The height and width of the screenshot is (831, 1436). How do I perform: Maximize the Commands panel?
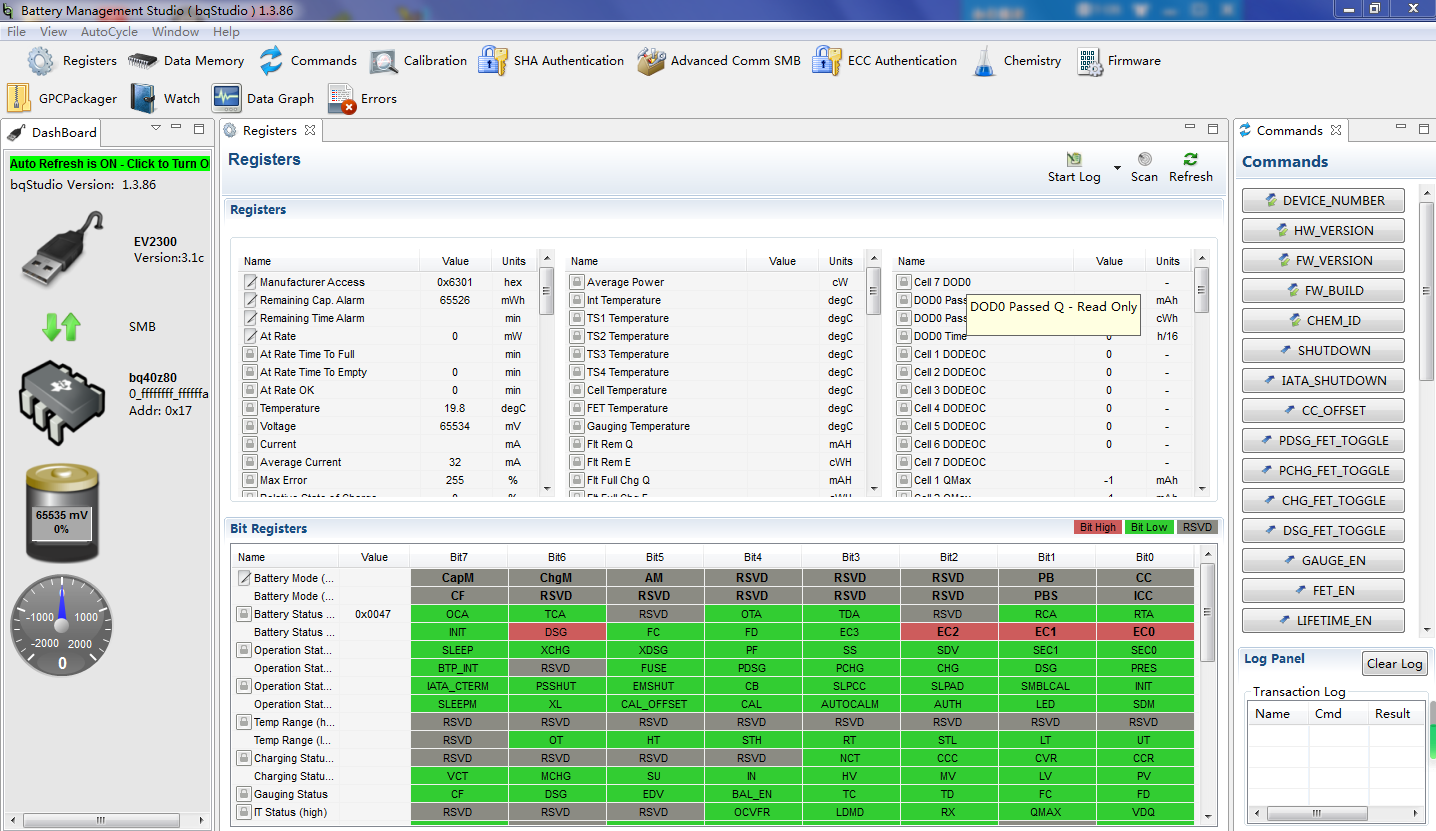pyautogui.click(x=1424, y=129)
